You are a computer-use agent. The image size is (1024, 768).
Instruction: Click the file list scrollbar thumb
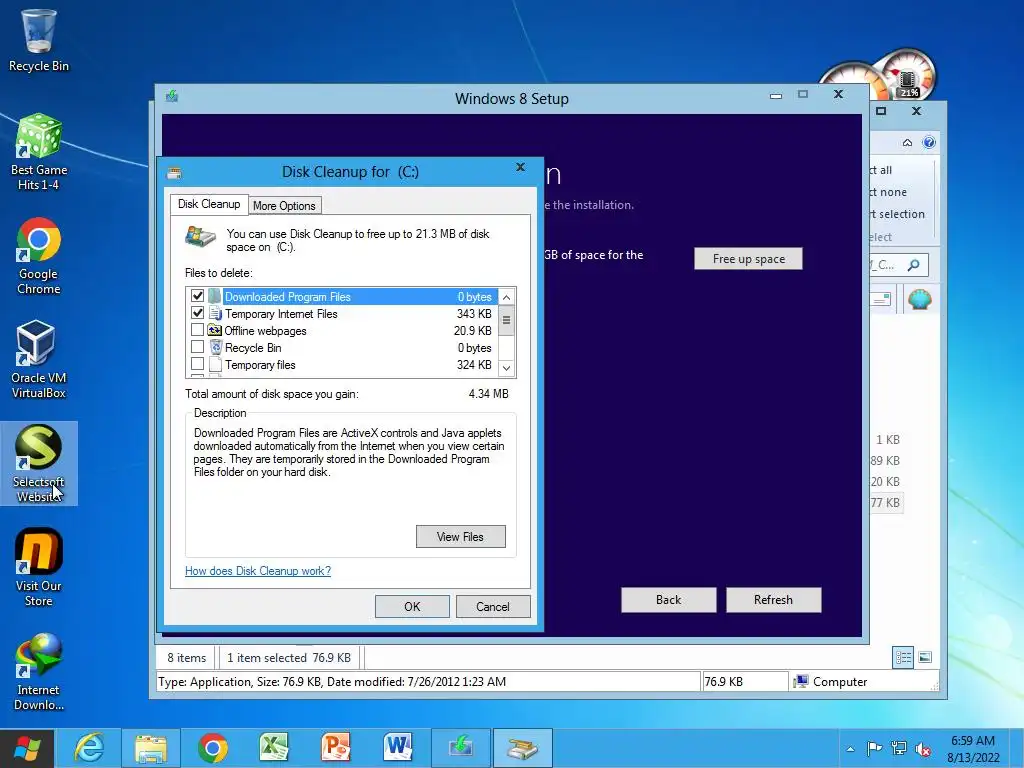tap(506, 321)
